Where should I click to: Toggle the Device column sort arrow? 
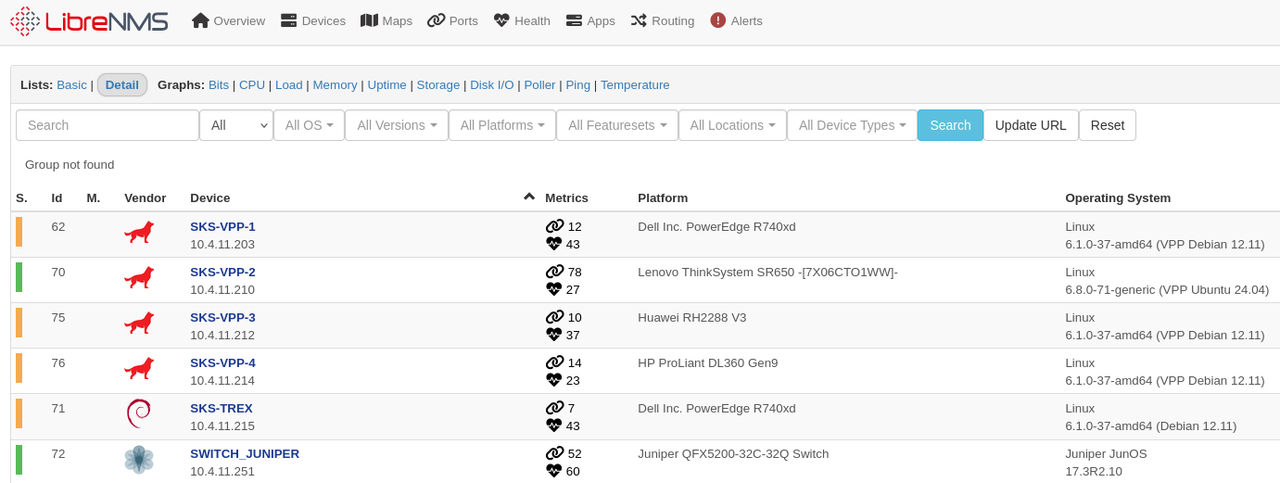click(x=529, y=197)
